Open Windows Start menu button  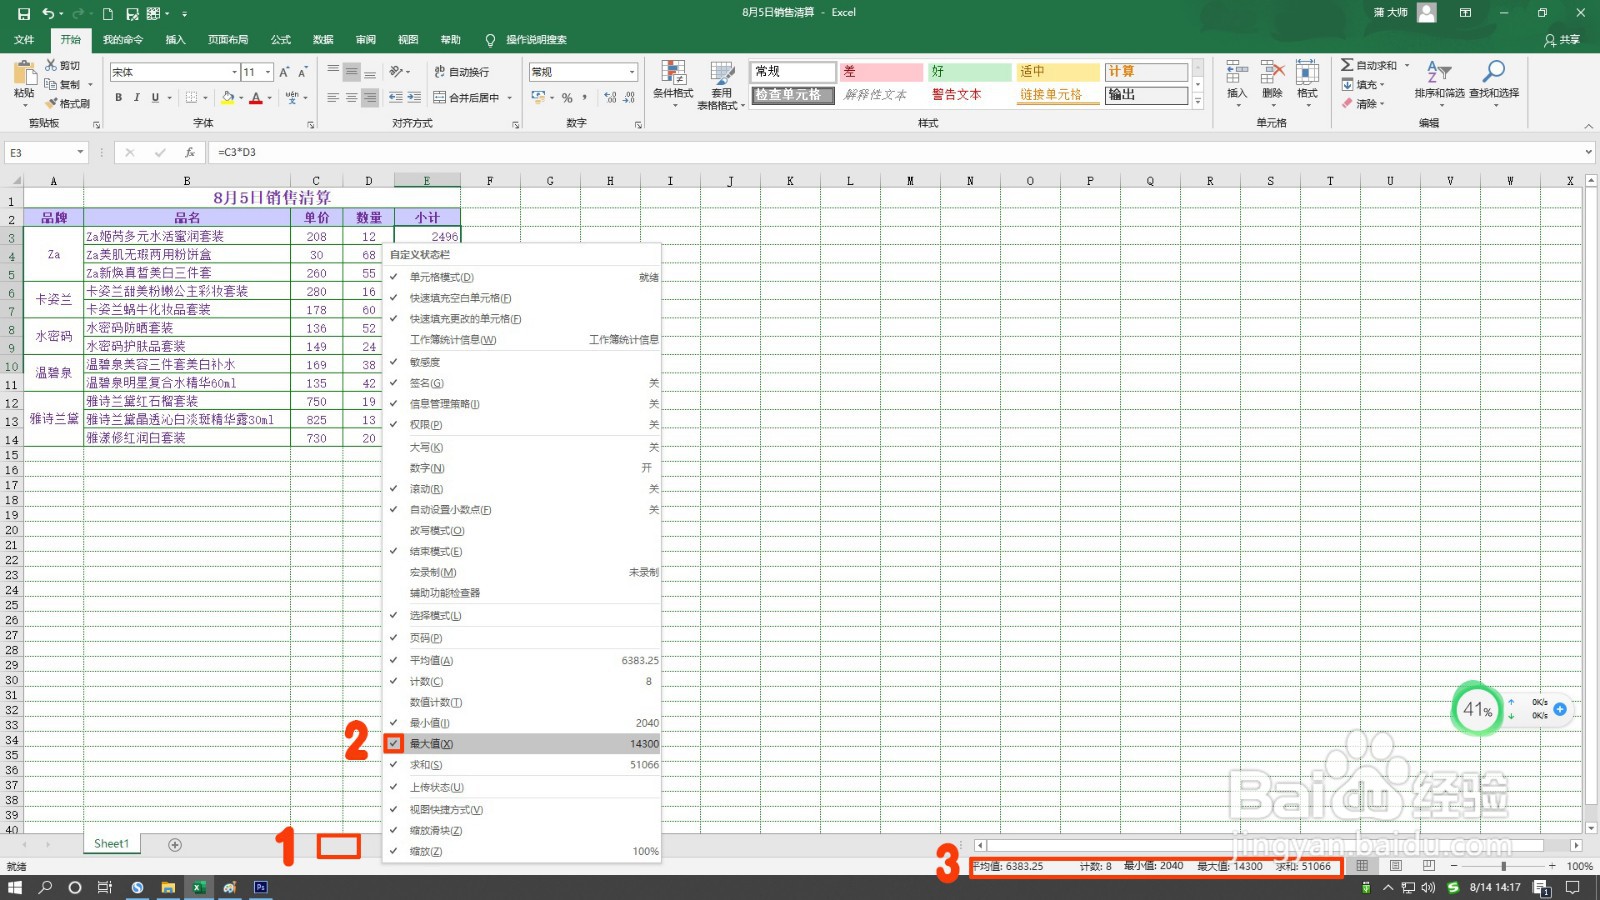tap(15, 887)
